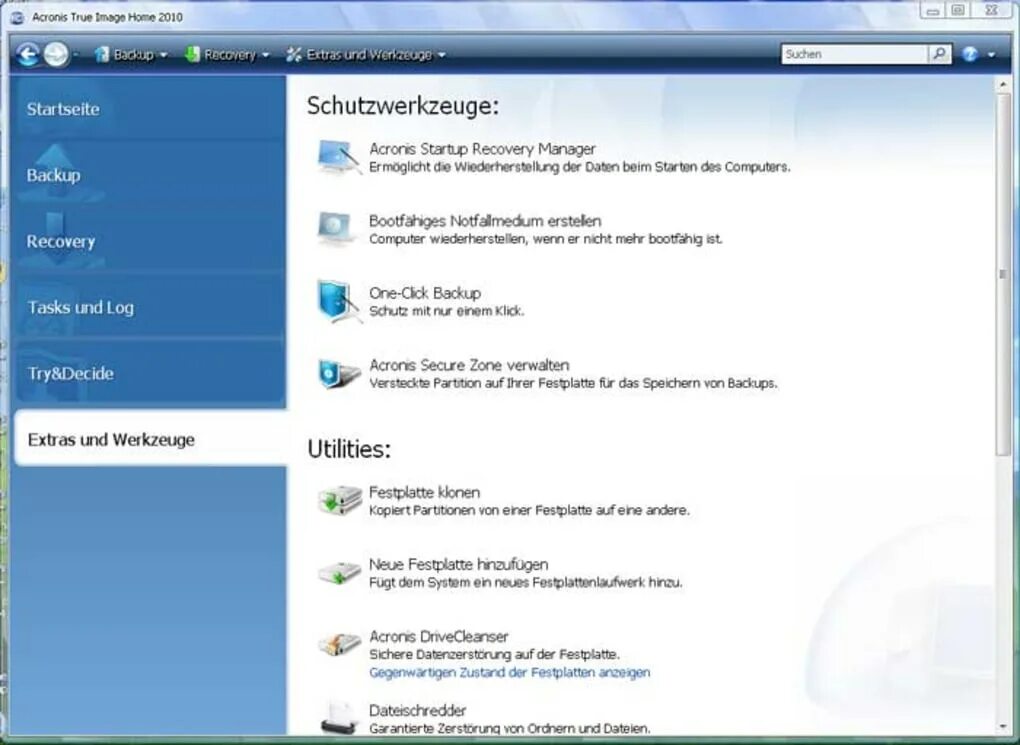
Task: Open navigation history dropdown arrow
Action: coord(75,55)
